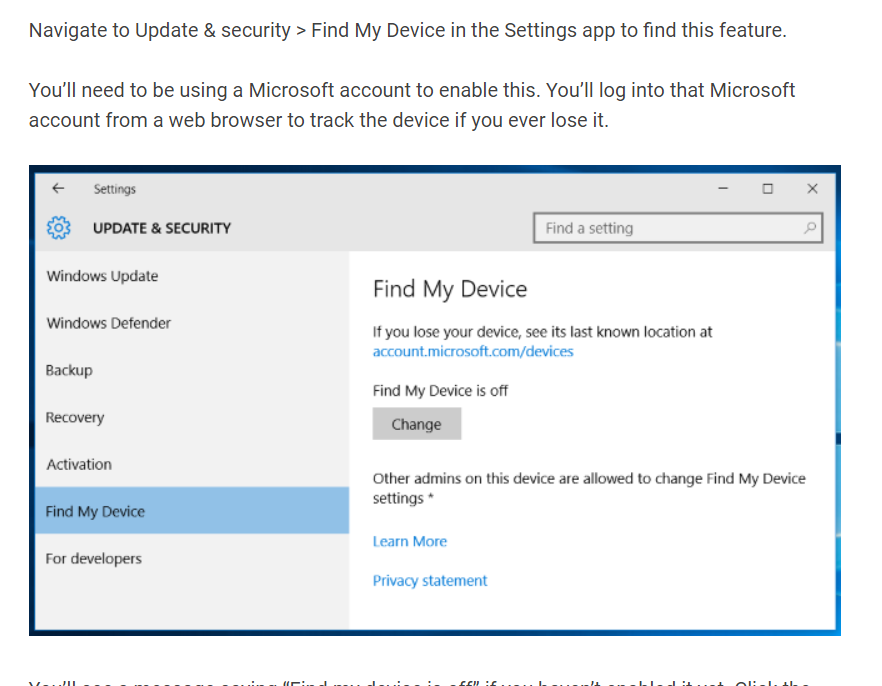This screenshot has width=882, height=686.
Task: Click the back arrow in Settings
Action: [58, 188]
